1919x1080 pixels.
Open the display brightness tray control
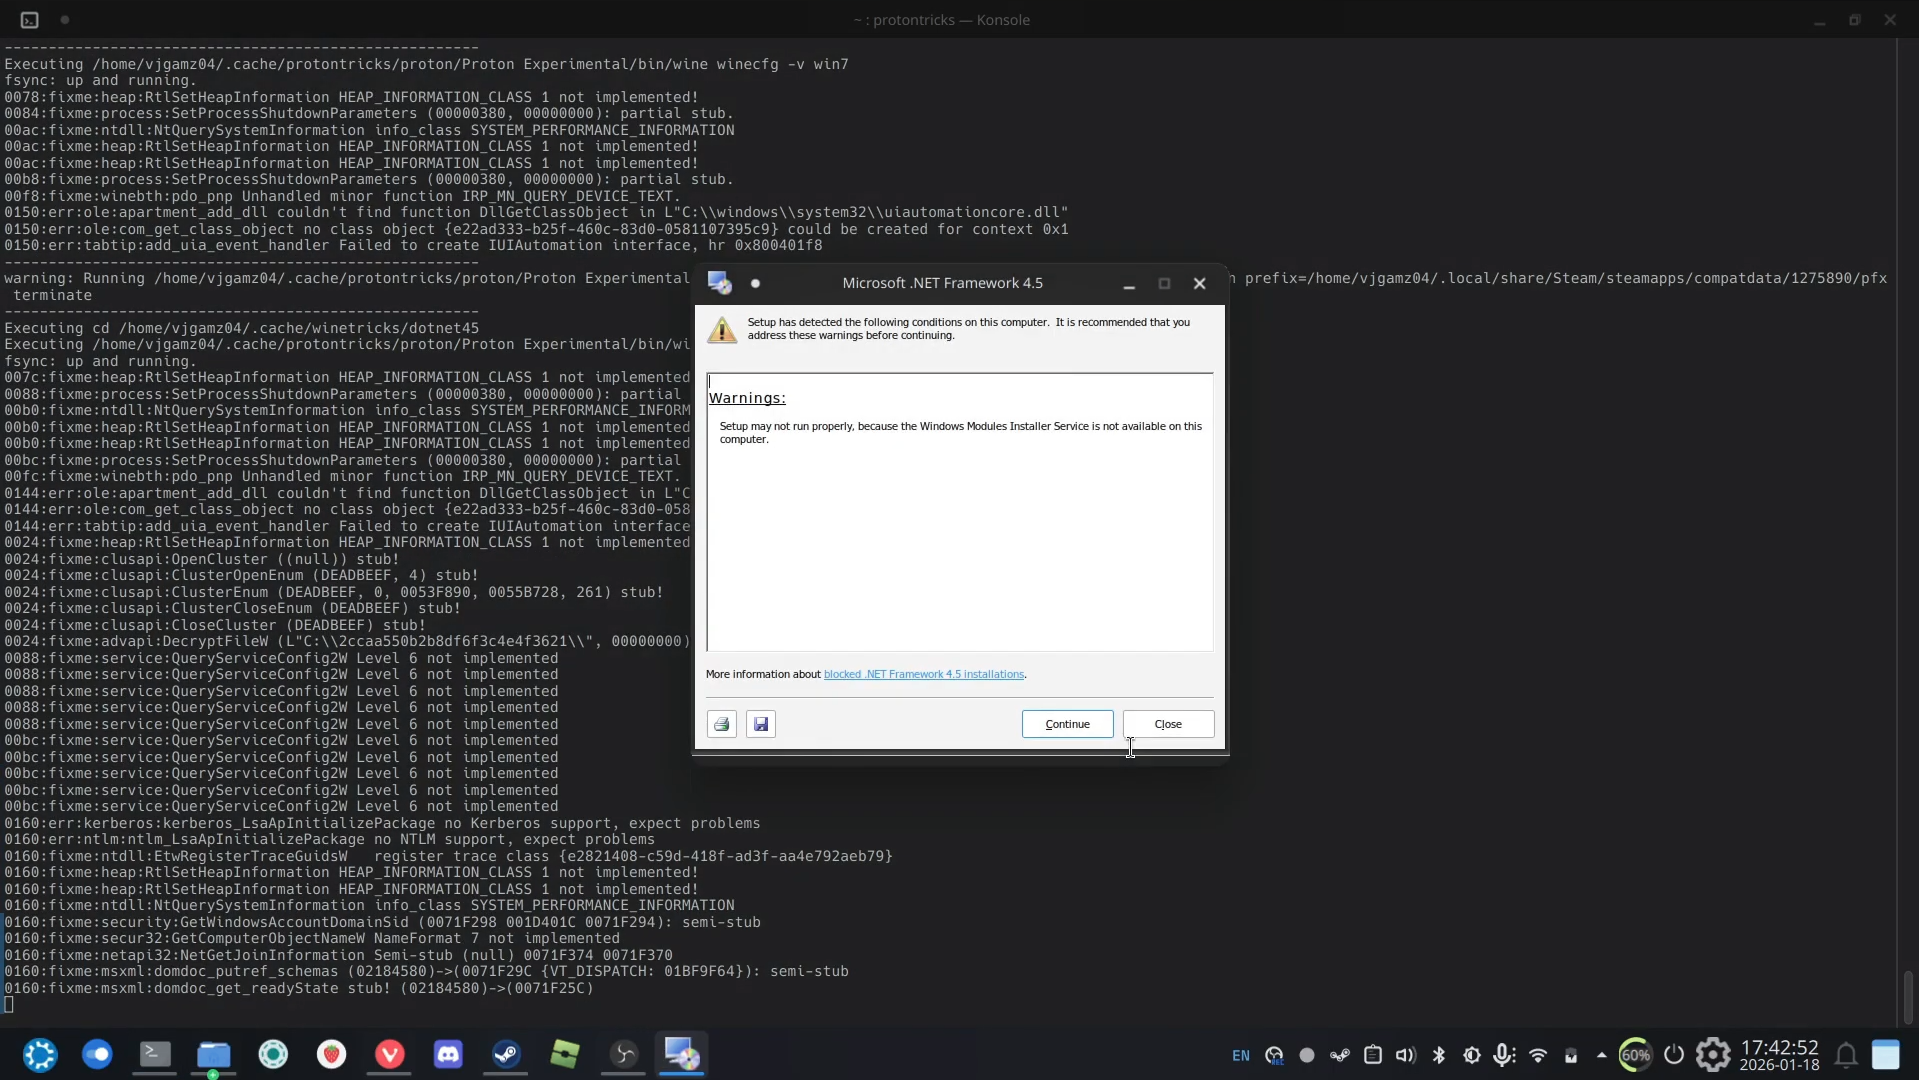(1472, 1056)
